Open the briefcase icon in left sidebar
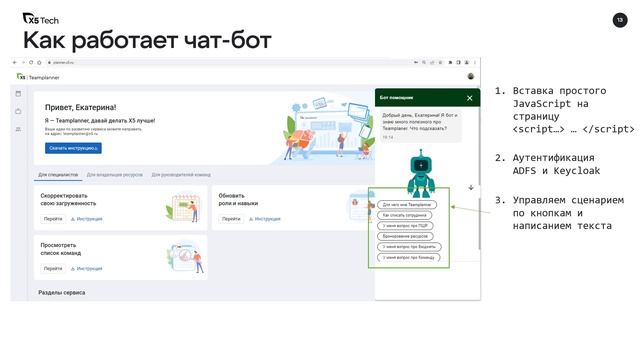Screen dimensions: 640x360 (x=18, y=111)
